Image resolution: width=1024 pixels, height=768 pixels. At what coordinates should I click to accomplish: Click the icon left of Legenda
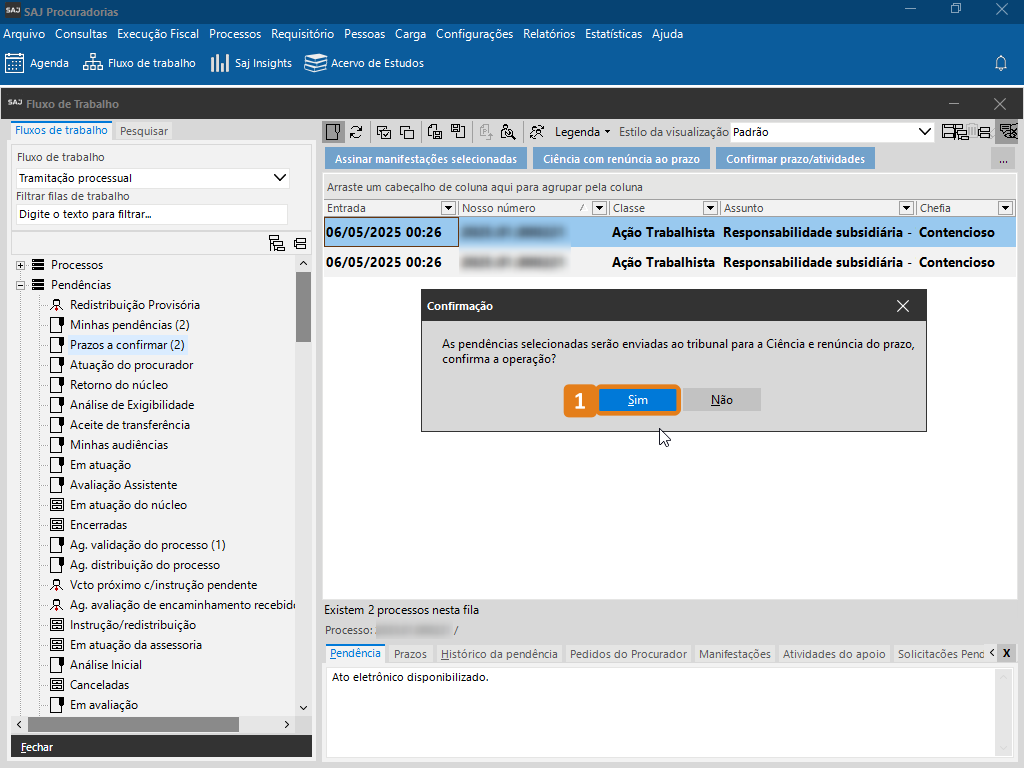[x=537, y=132]
